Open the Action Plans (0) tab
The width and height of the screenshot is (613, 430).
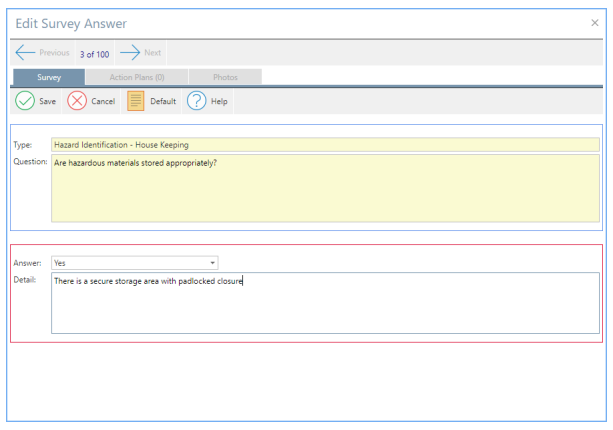(x=136, y=77)
